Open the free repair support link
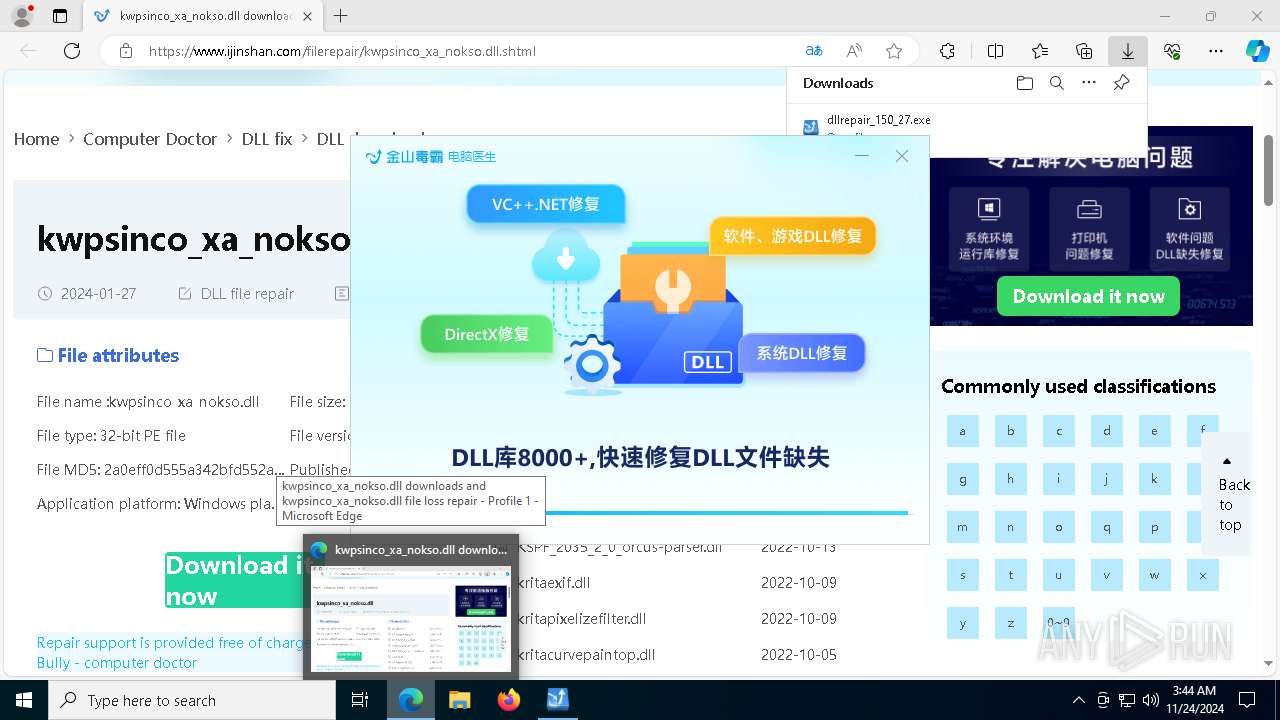Viewport: 1280px width, 720px height. (170, 652)
